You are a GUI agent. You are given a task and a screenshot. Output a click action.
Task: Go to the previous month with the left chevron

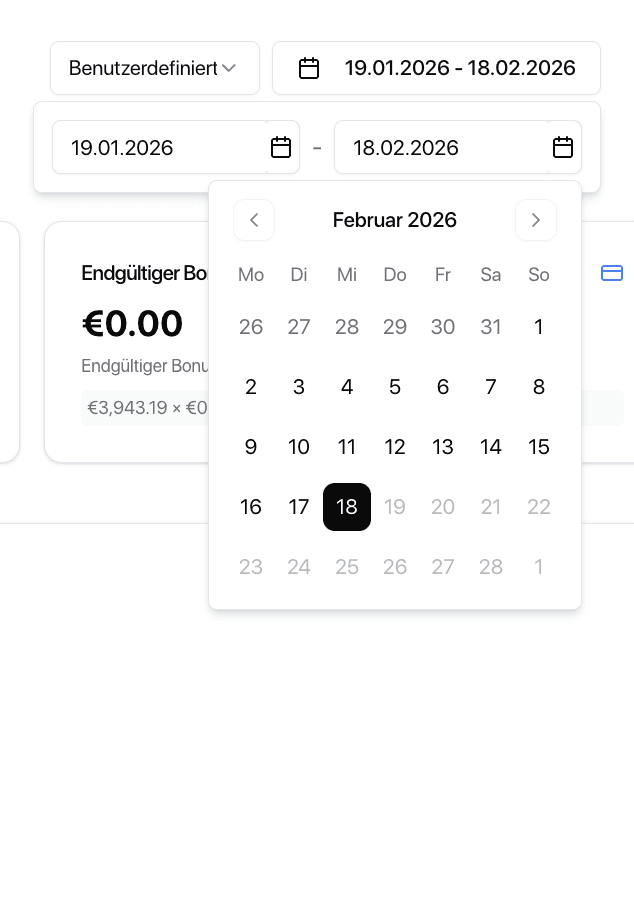click(x=254, y=220)
